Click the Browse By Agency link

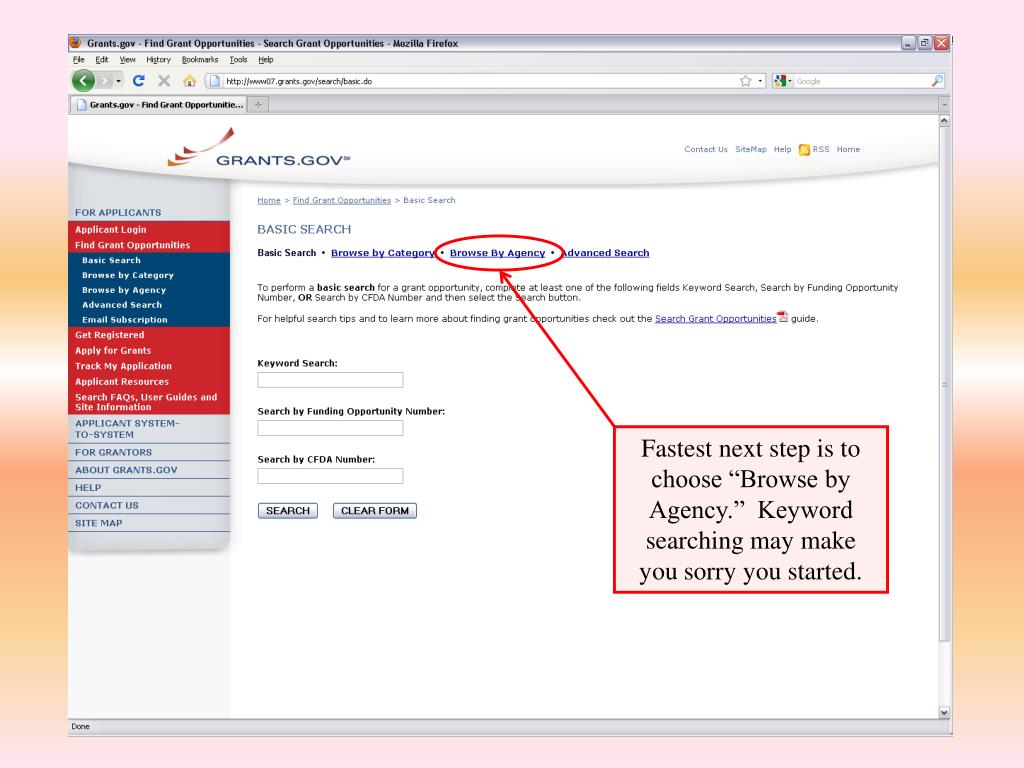pyautogui.click(x=497, y=253)
